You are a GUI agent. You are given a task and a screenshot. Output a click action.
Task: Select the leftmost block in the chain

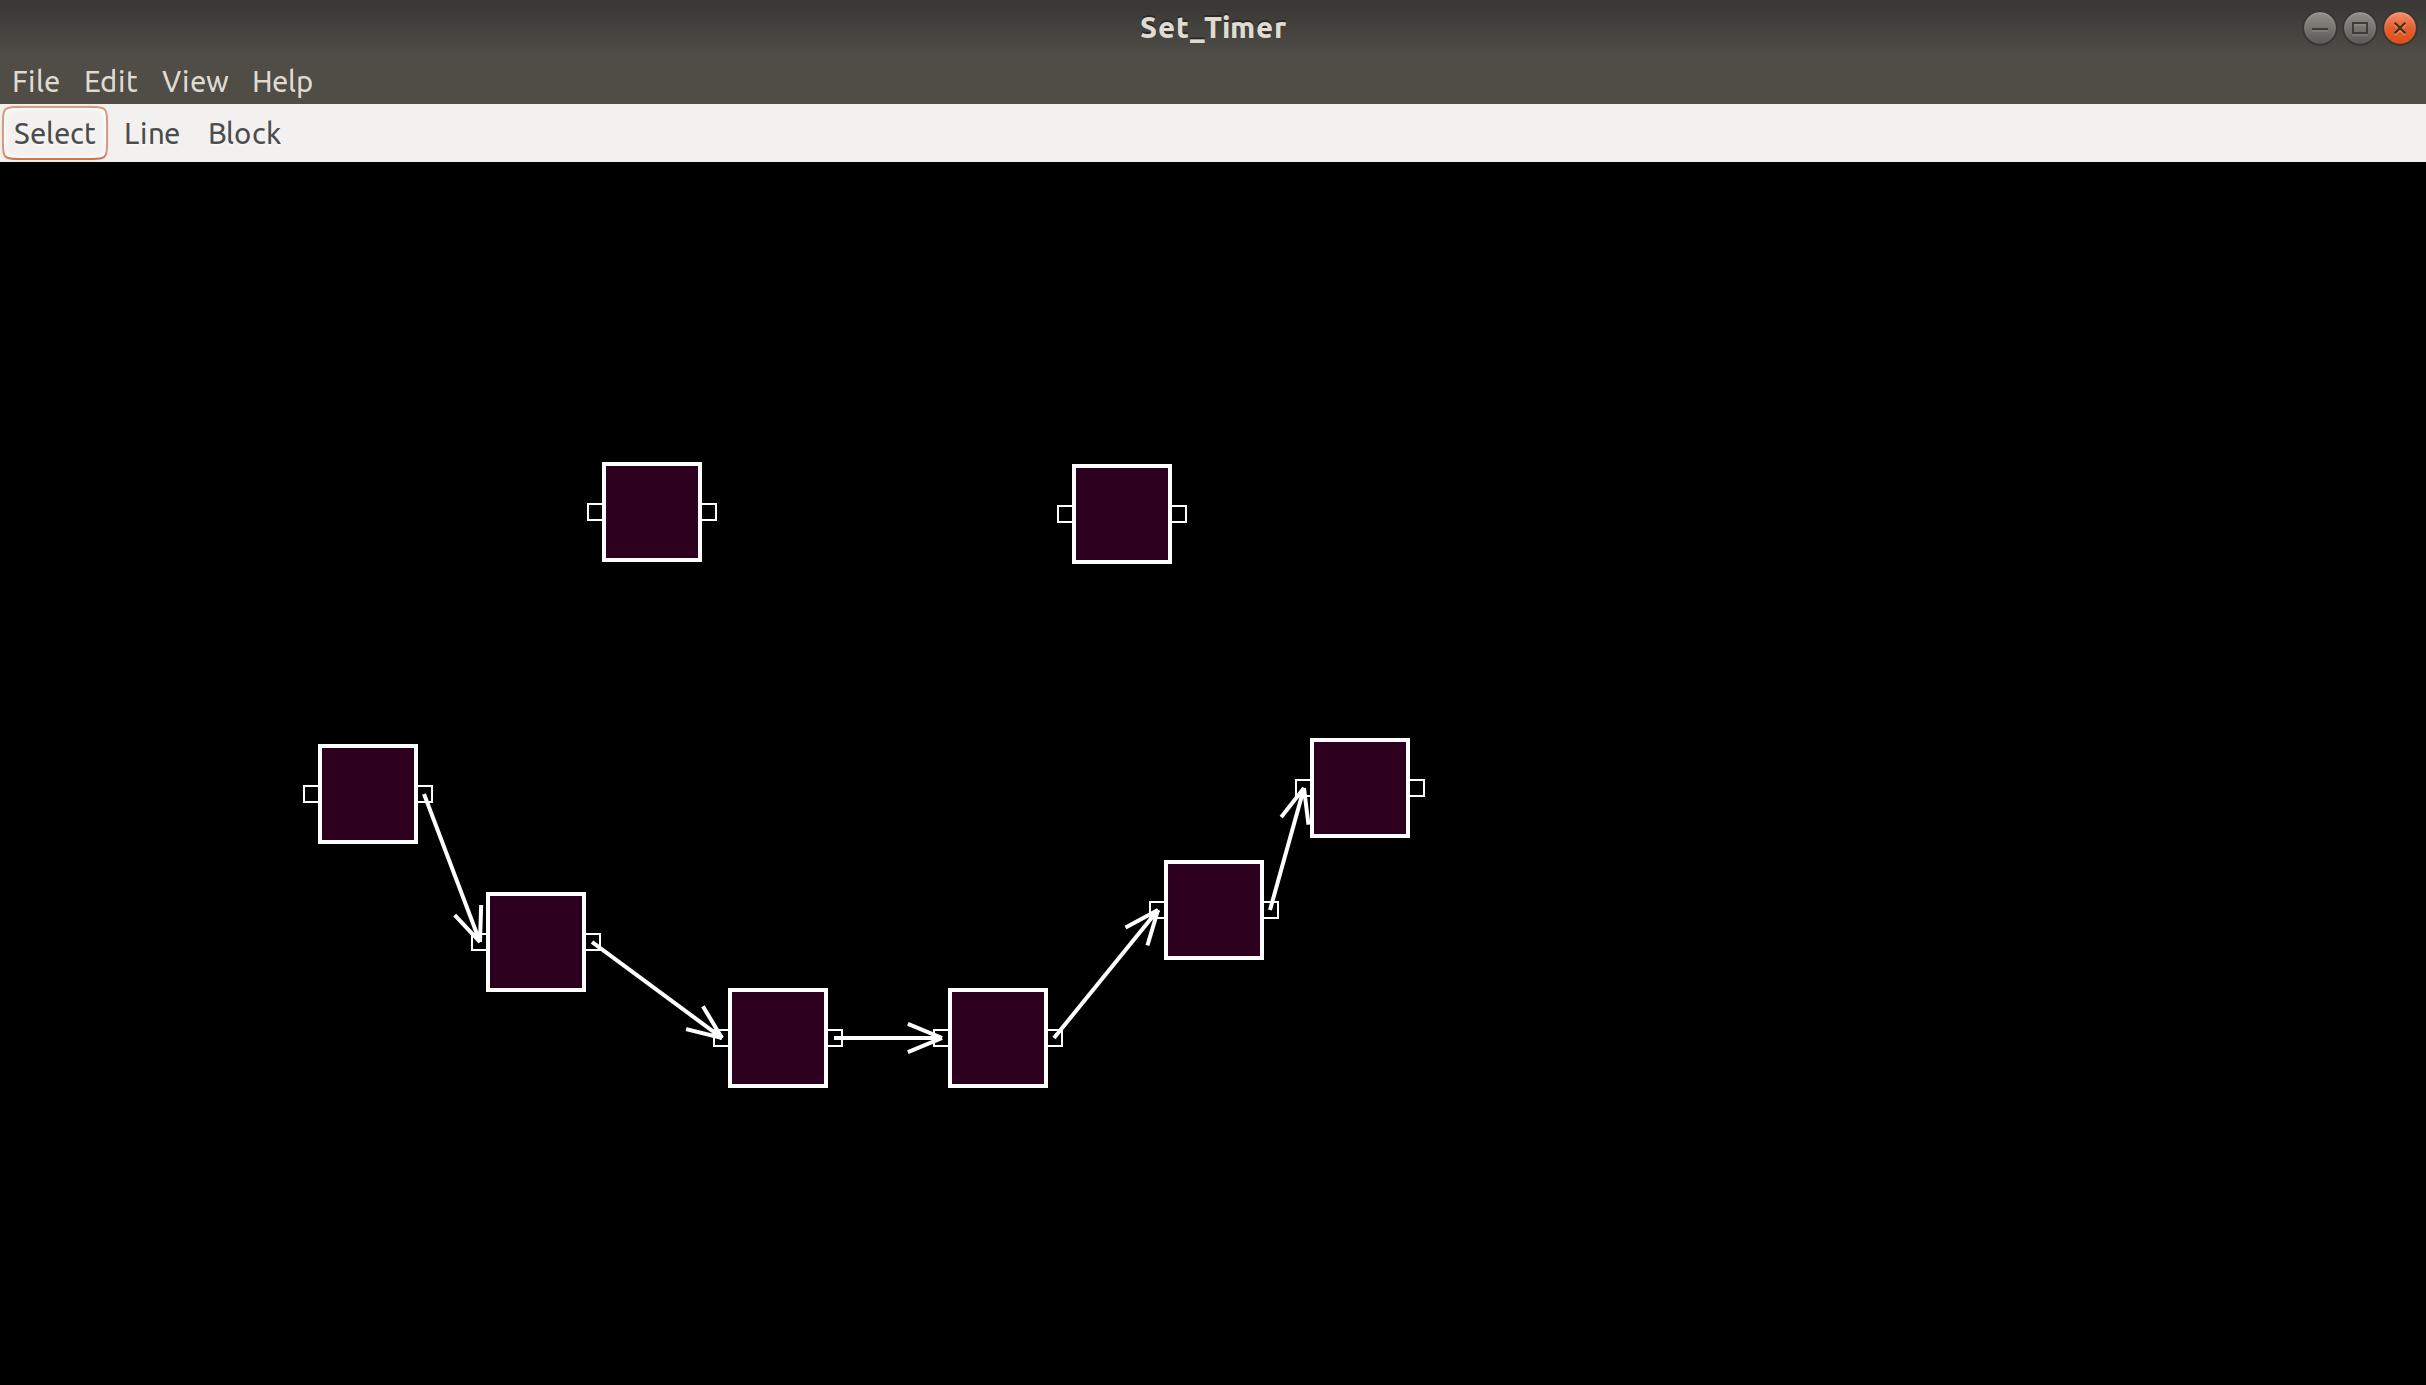click(x=368, y=794)
